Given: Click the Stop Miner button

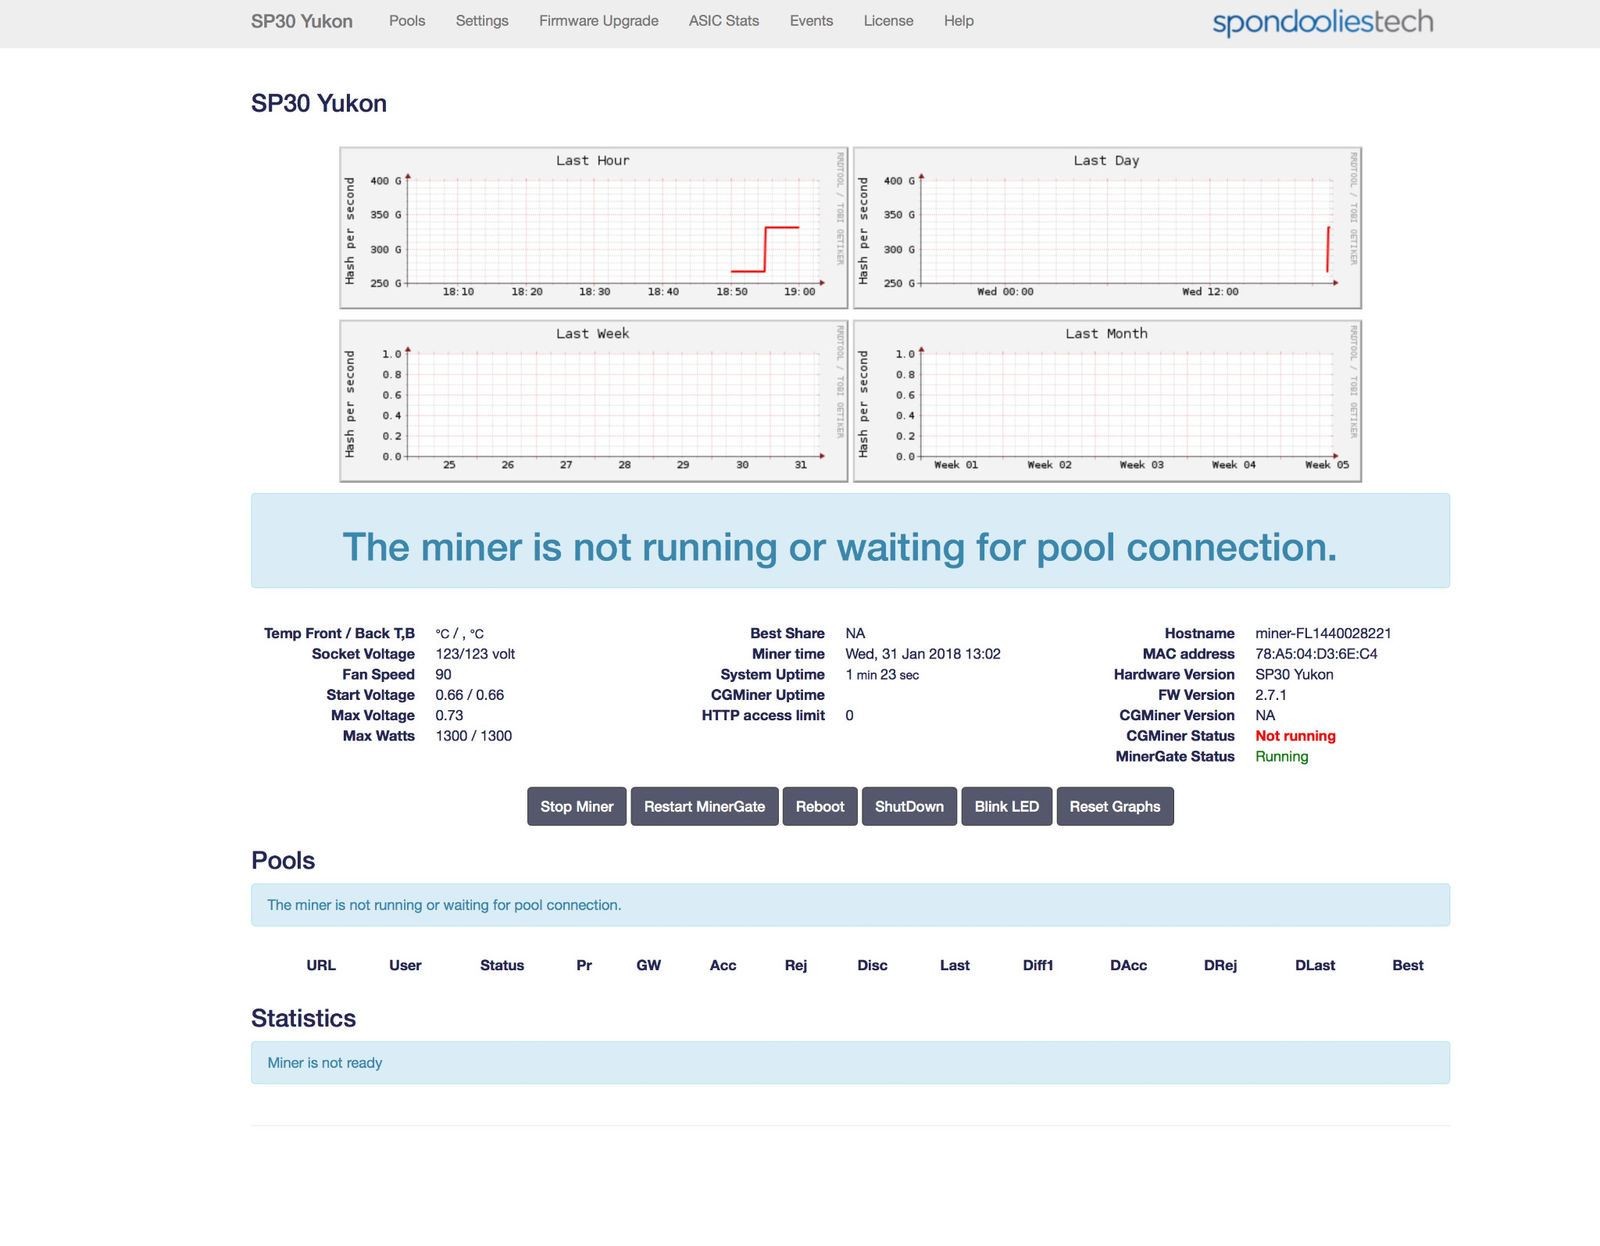Looking at the screenshot, I should (x=577, y=806).
